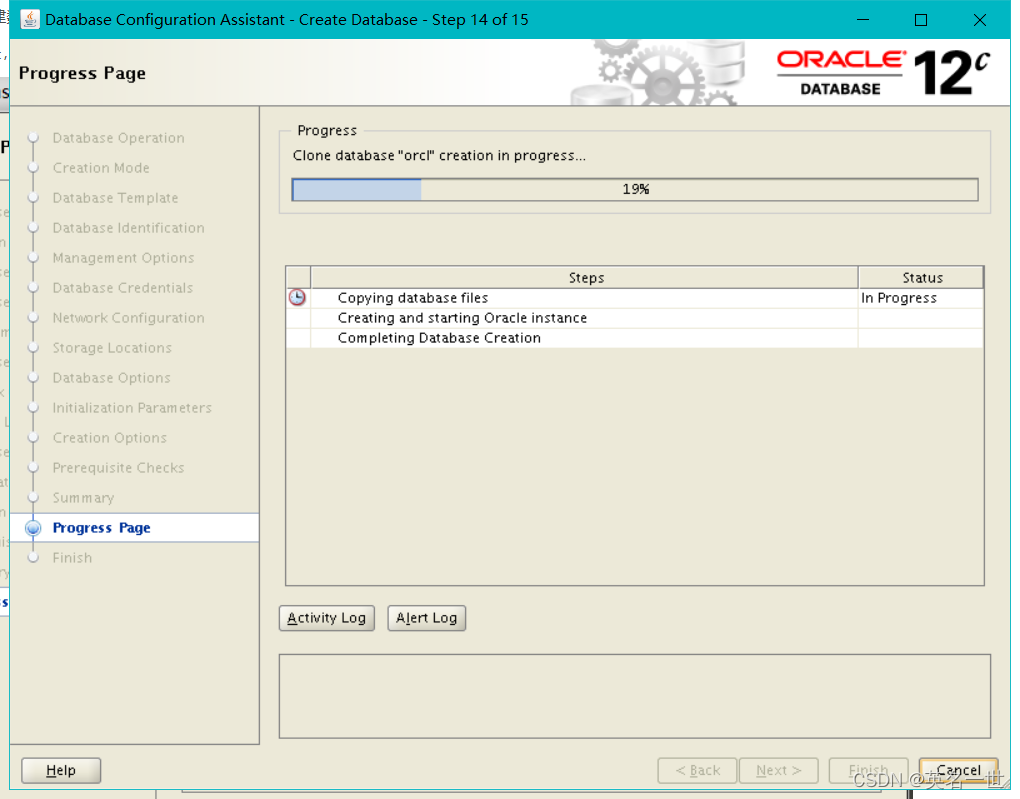Click the Status column header
This screenshot has width=1020, height=799.
click(921, 278)
